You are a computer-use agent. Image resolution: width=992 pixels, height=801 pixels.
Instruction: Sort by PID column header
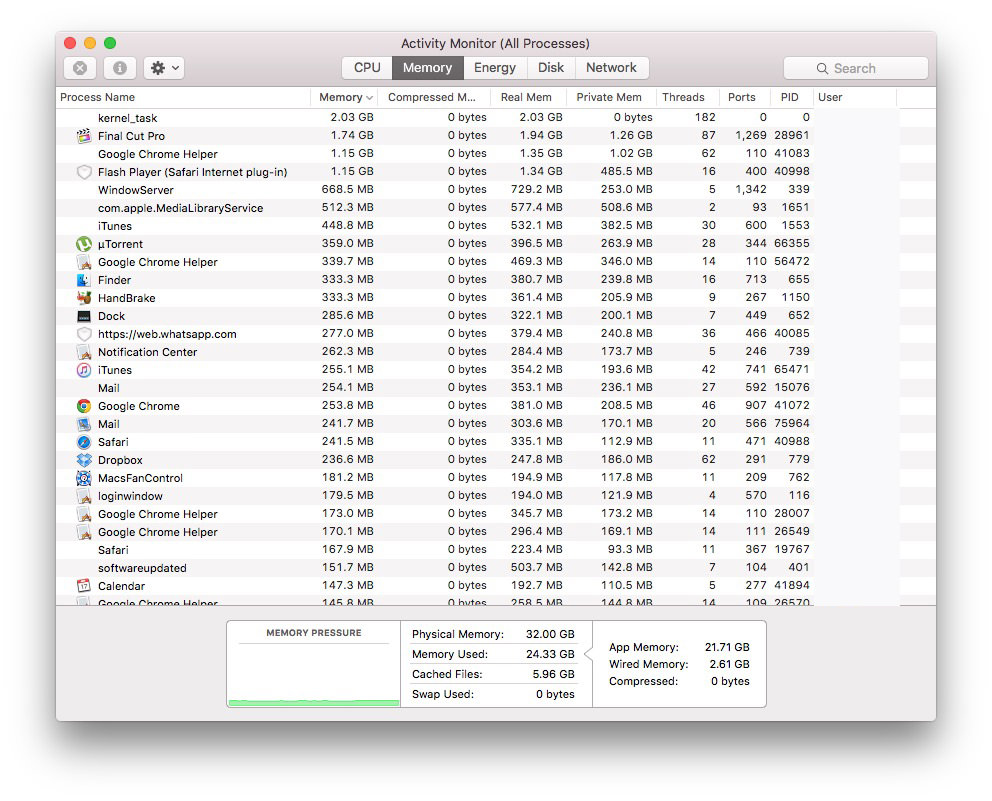791,97
